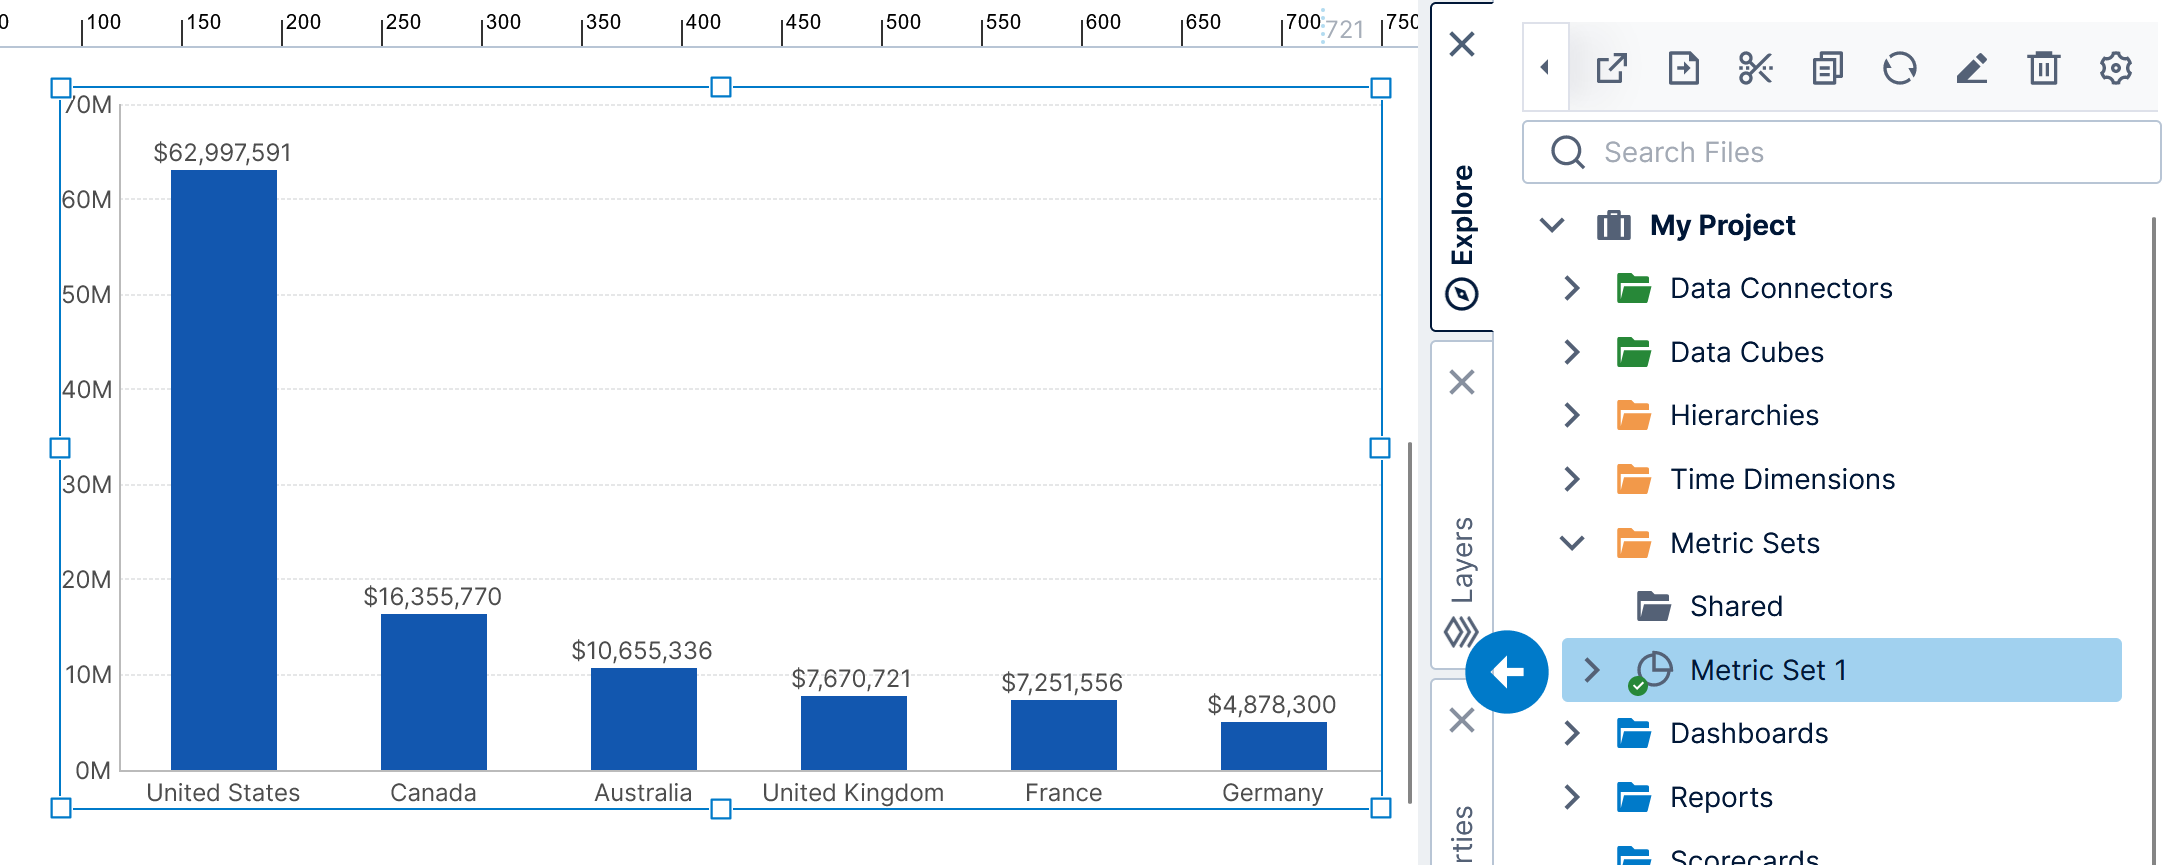Click the blue back arrow circle button
The image size is (2178, 865).
[1506, 672]
